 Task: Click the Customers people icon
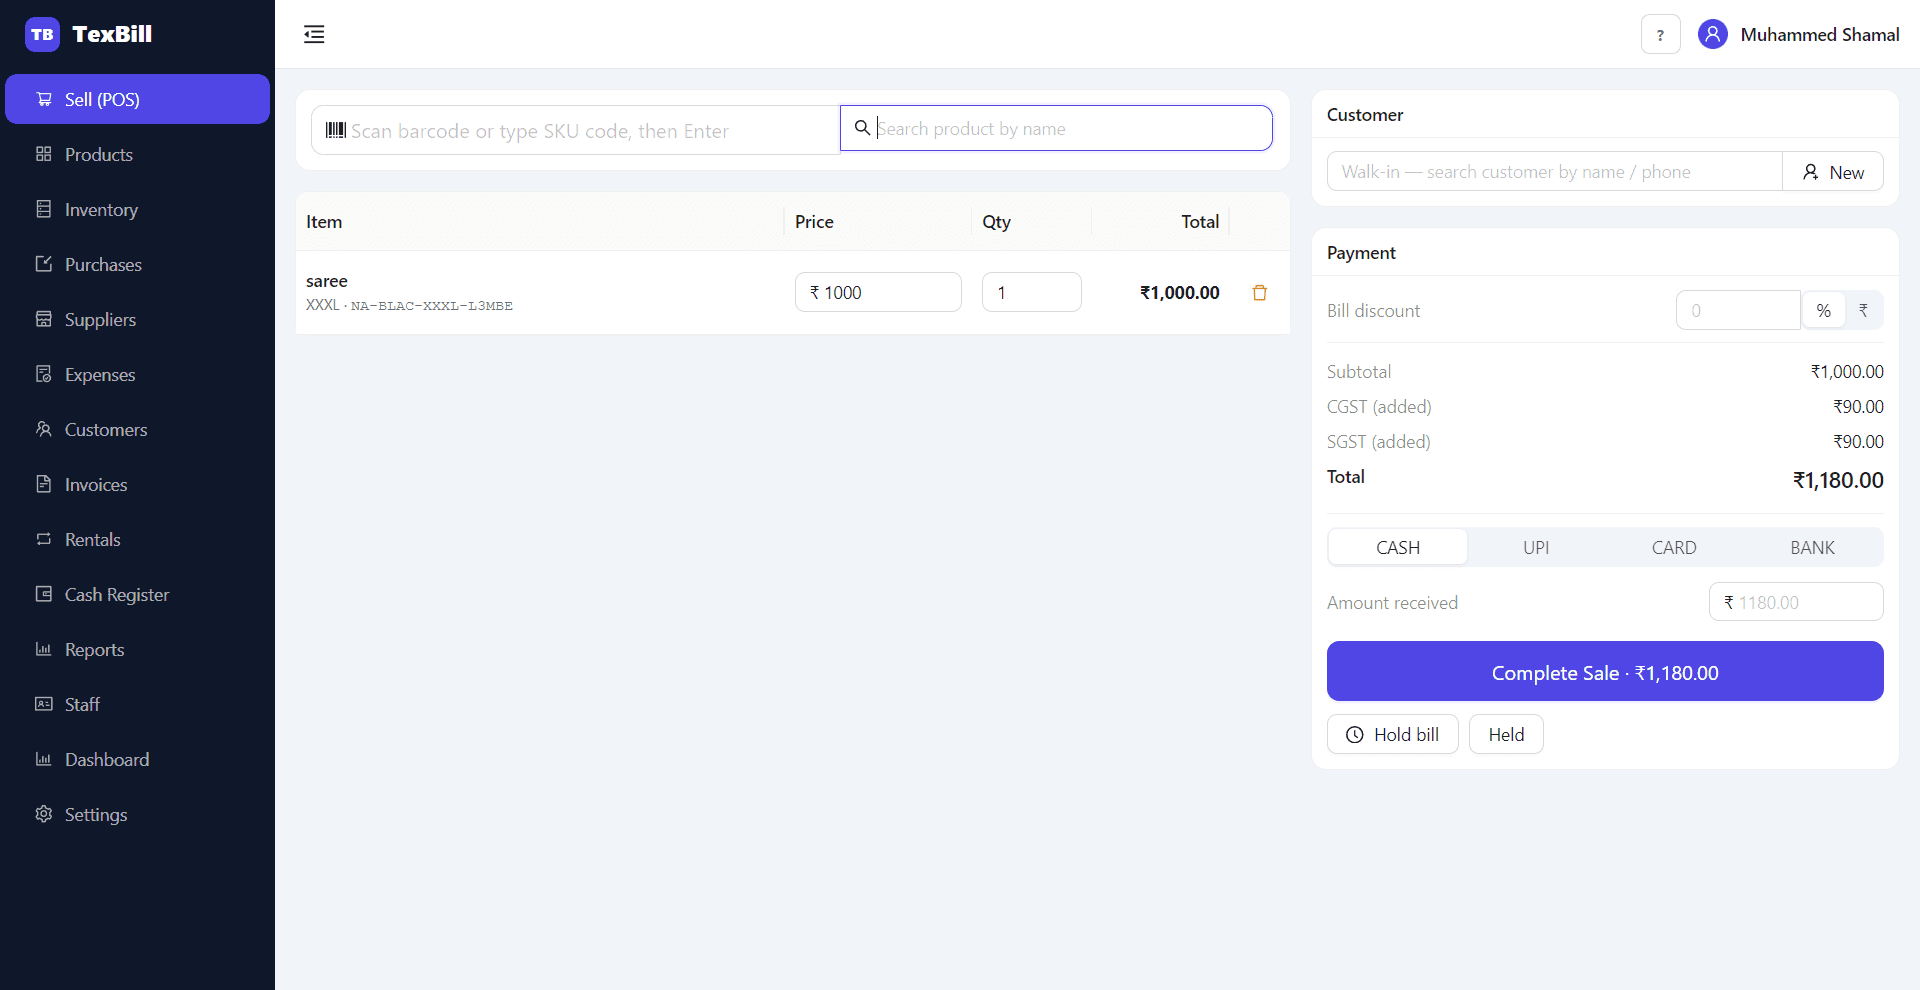pyautogui.click(x=44, y=429)
